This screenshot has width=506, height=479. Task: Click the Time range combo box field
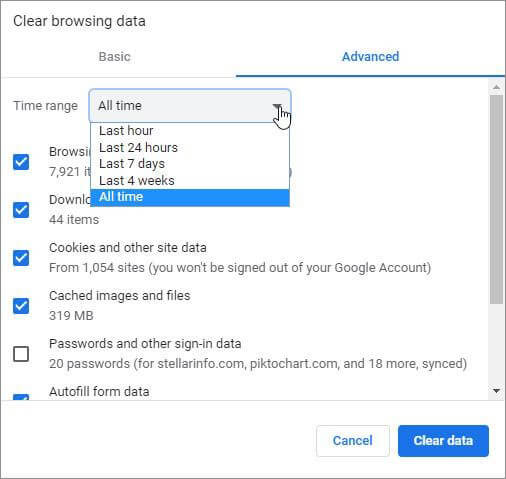190,106
